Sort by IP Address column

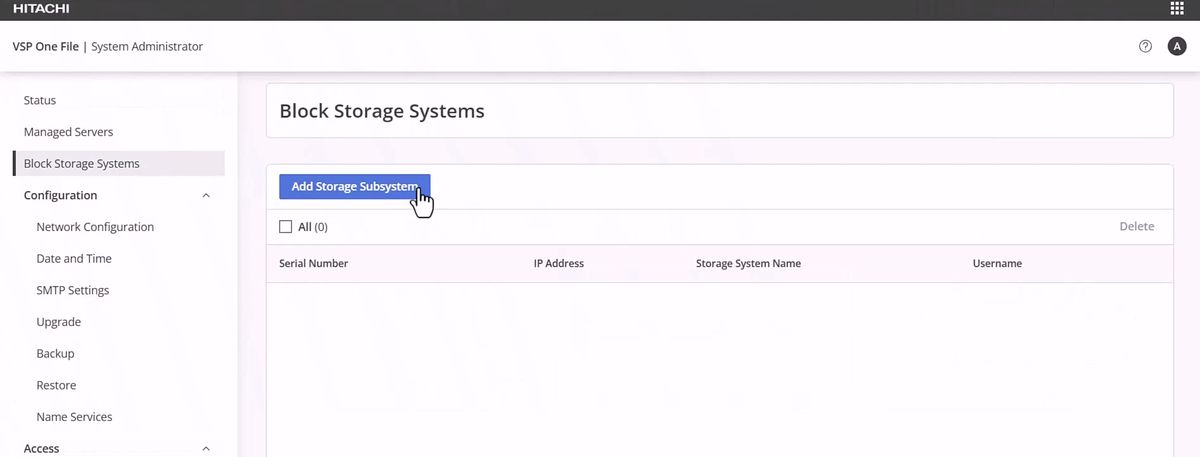coord(559,264)
